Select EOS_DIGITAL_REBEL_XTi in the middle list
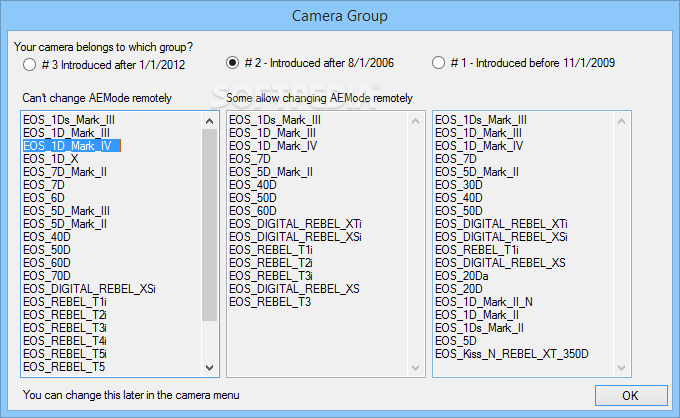This screenshot has height=418, width=680. [x=295, y=224]
